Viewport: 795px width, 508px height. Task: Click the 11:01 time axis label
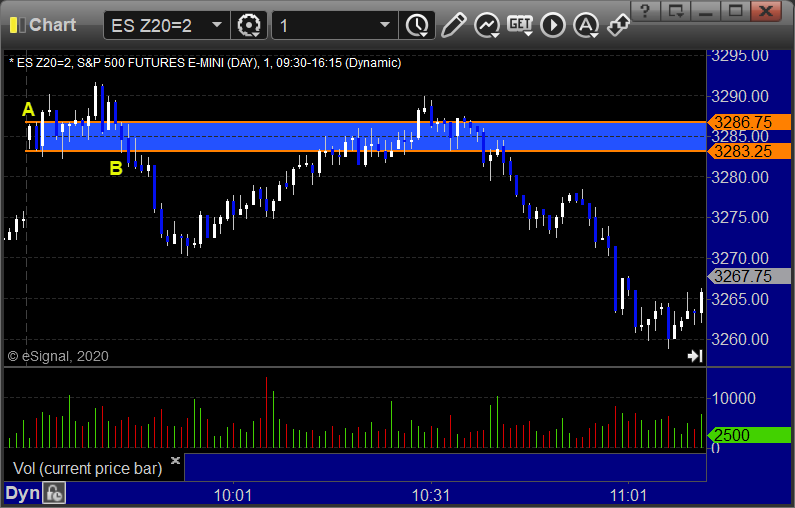click(x=628, y=495)
